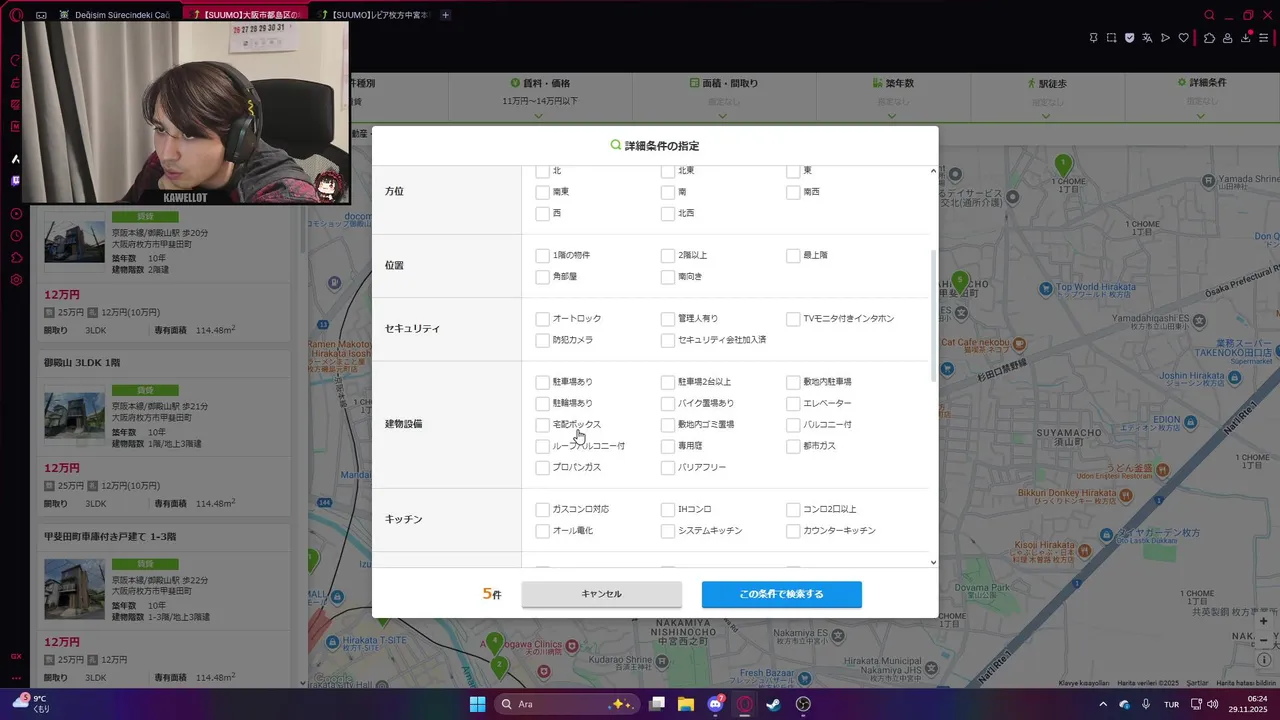Check the 角部屋 checkbox
The image size is (1280, 720).
(542, 277)
